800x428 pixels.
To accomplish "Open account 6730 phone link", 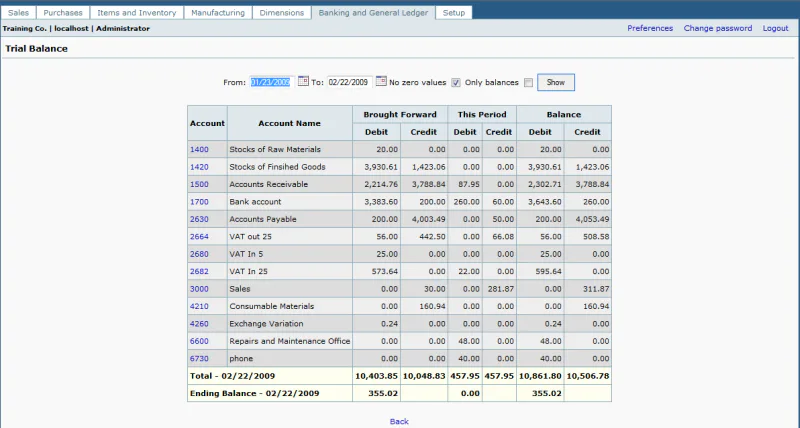I will (x=199, y=359).
